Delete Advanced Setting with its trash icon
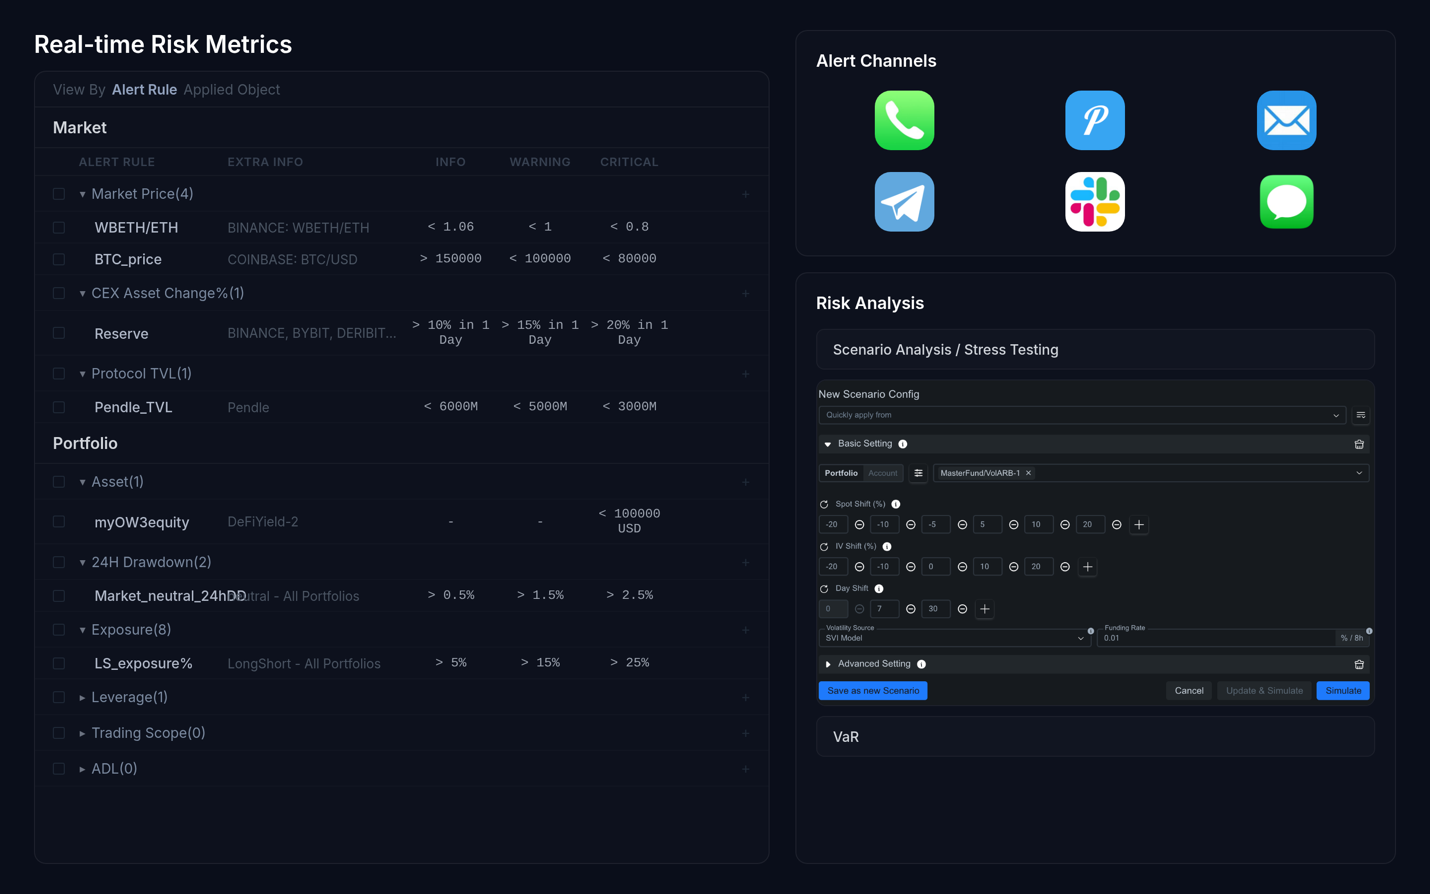 pyautogui.click(x=1359, y=664)
